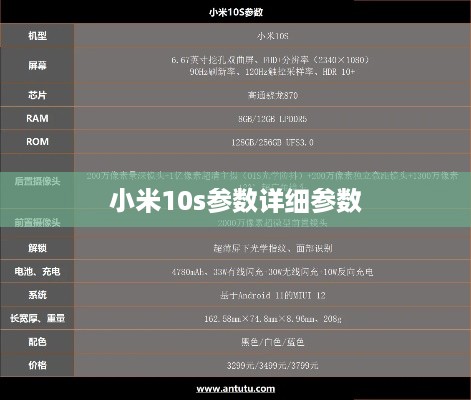Click the 屏下光学指纹 unlock value
The width and height of the screenshot is (471, 400).
click(x=273, y=248)
